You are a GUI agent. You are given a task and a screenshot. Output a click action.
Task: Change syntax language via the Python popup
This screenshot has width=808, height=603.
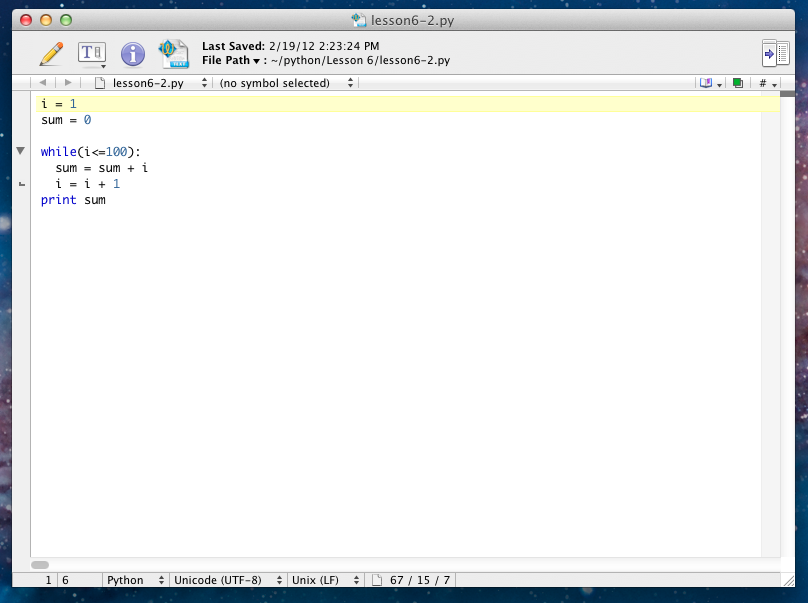click(135, 580)
